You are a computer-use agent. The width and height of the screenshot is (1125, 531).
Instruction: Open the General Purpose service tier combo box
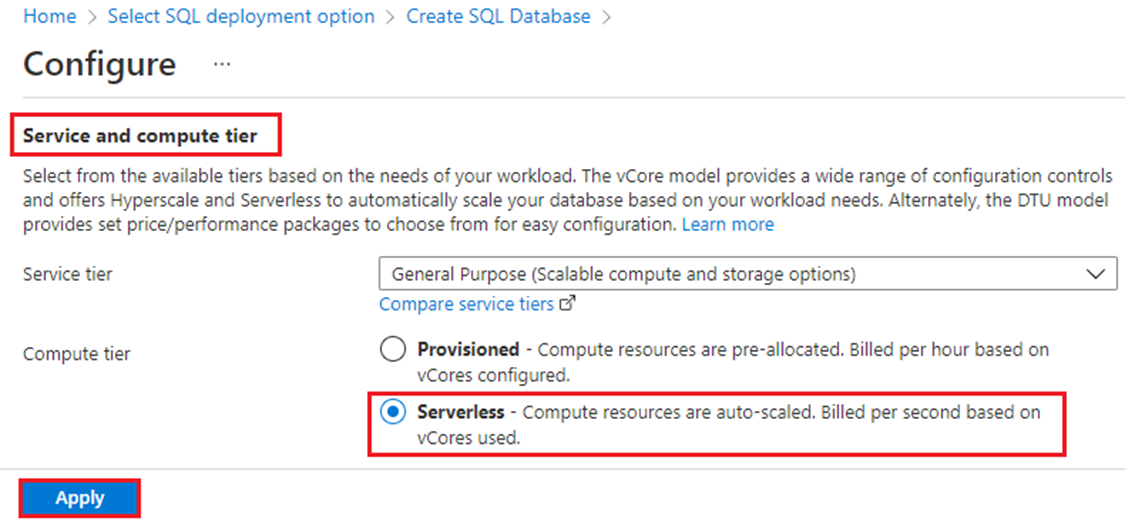point(748,274)
